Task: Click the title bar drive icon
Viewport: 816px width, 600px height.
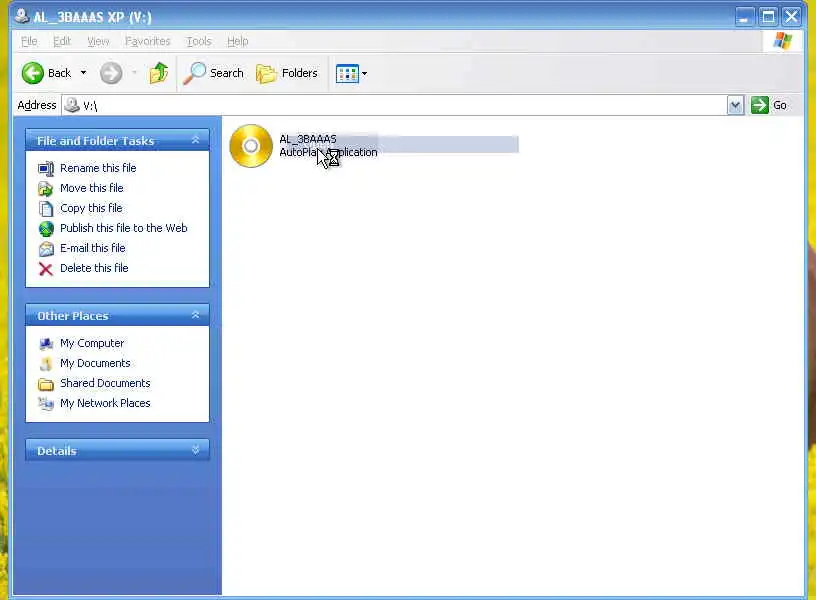Action: [21, 16]
